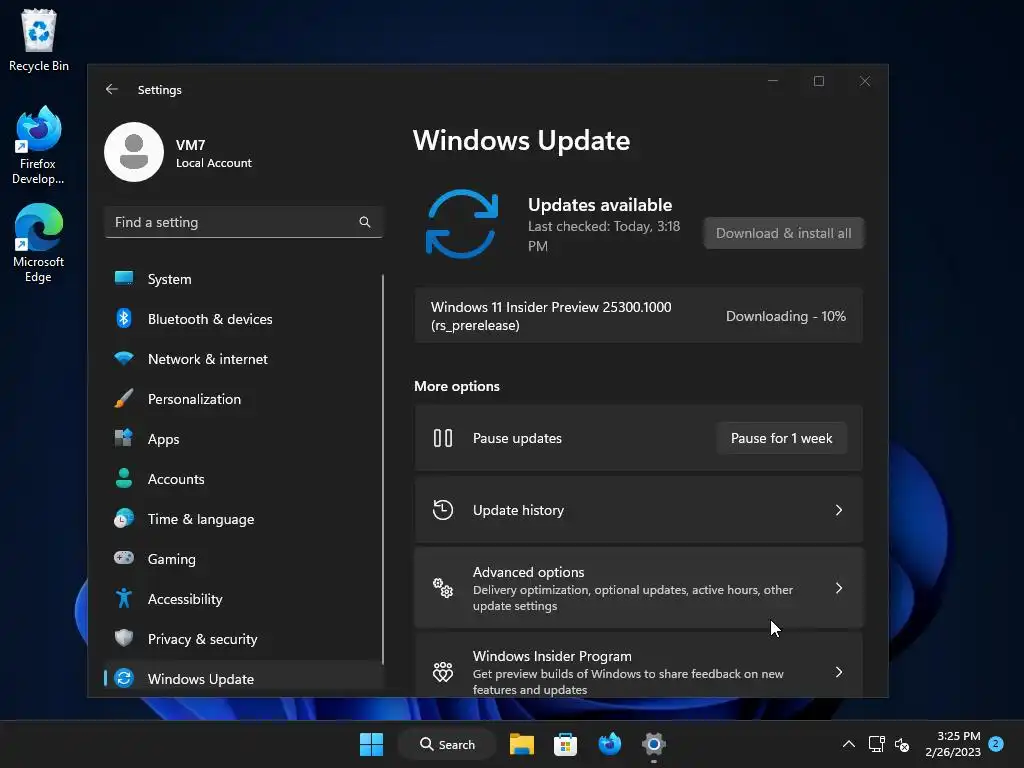The height and width of the screenshot is (768, 1024).
Task: Select Time & language in sidebar
Action: 243,519
